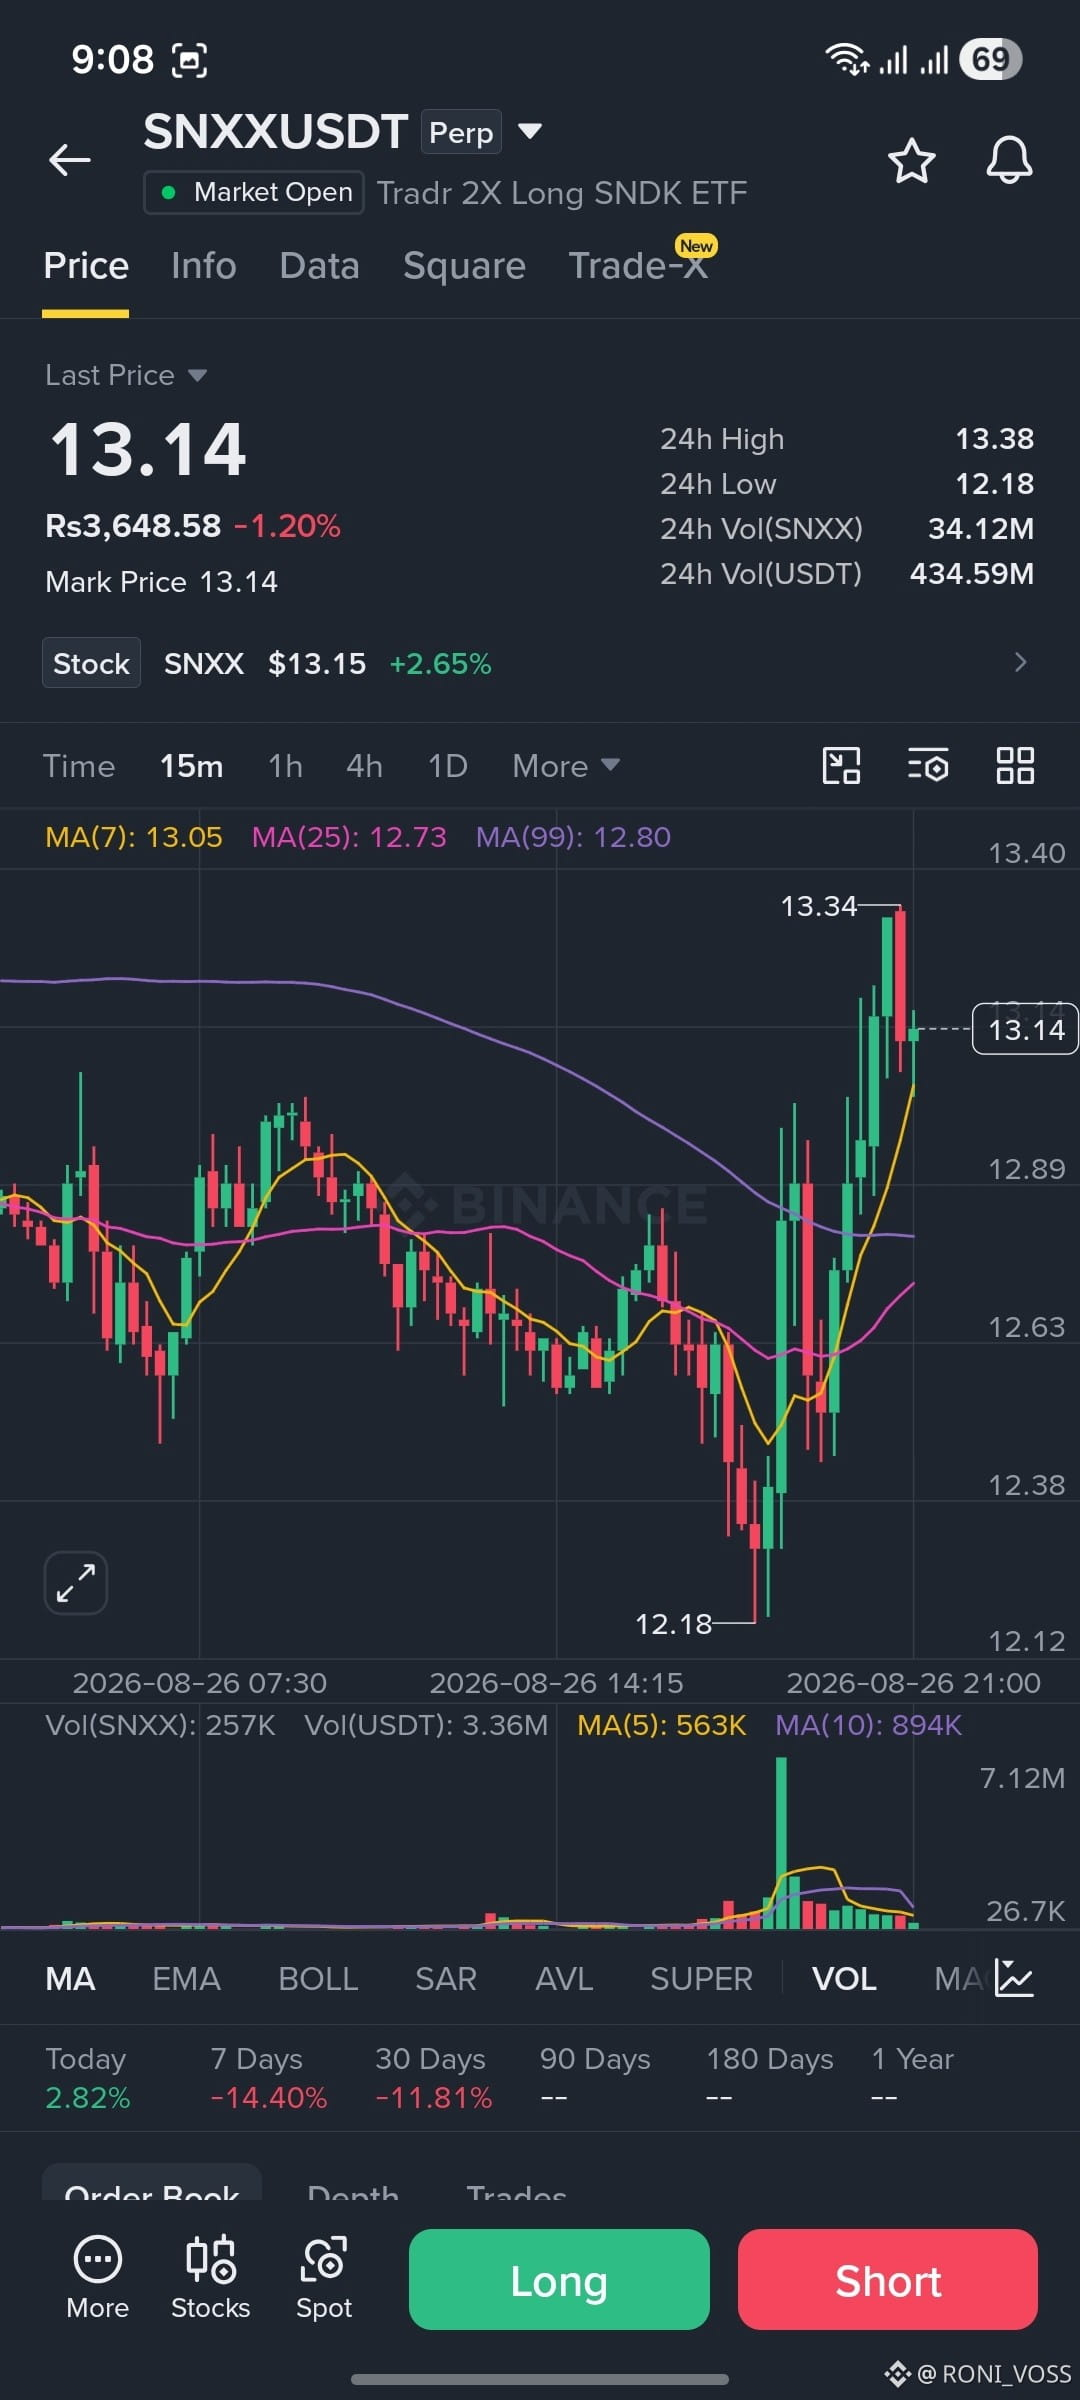The width and height of the screenshot is (1080, 2400).
Task: Tap the volume MA(10): 894K legend
Action: pos(869,1725)
